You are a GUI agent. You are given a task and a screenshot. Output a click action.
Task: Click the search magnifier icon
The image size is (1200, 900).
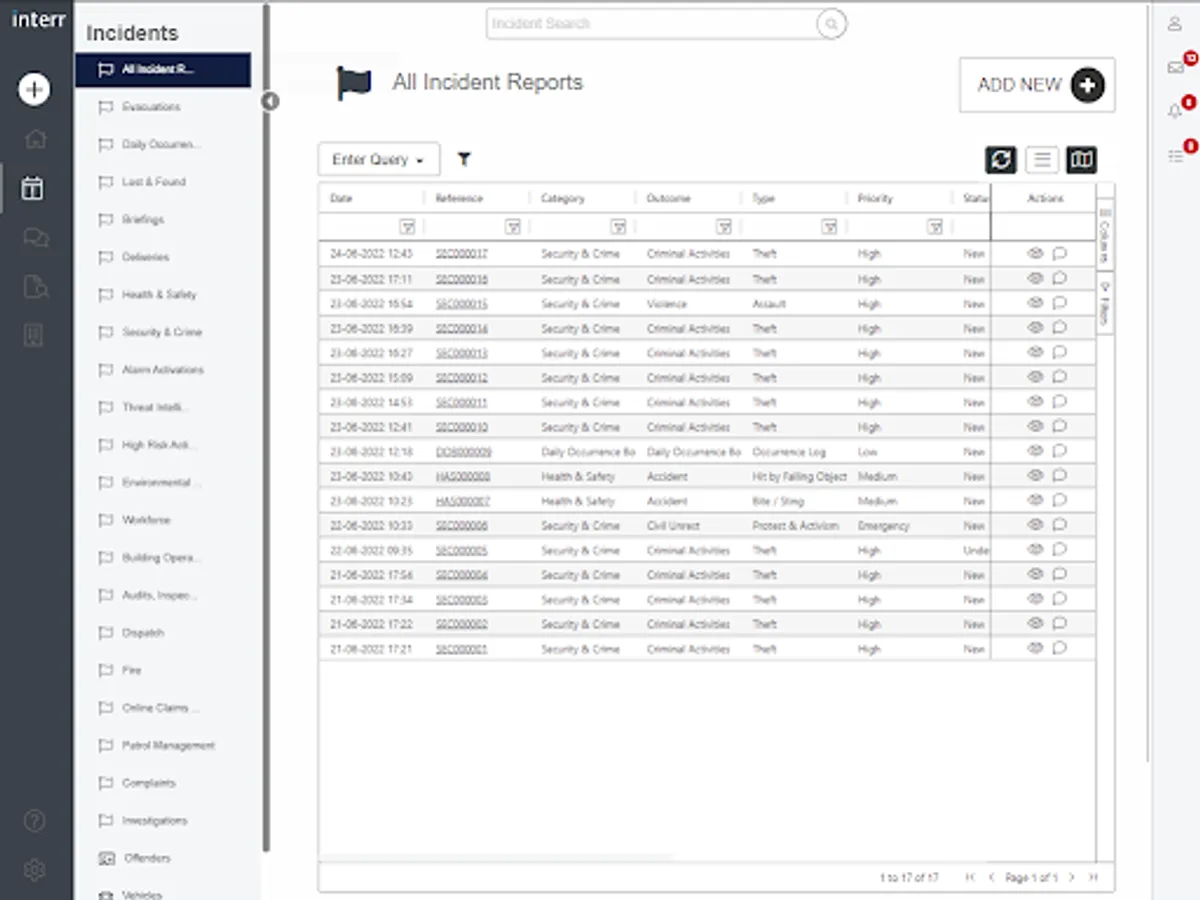831,24
